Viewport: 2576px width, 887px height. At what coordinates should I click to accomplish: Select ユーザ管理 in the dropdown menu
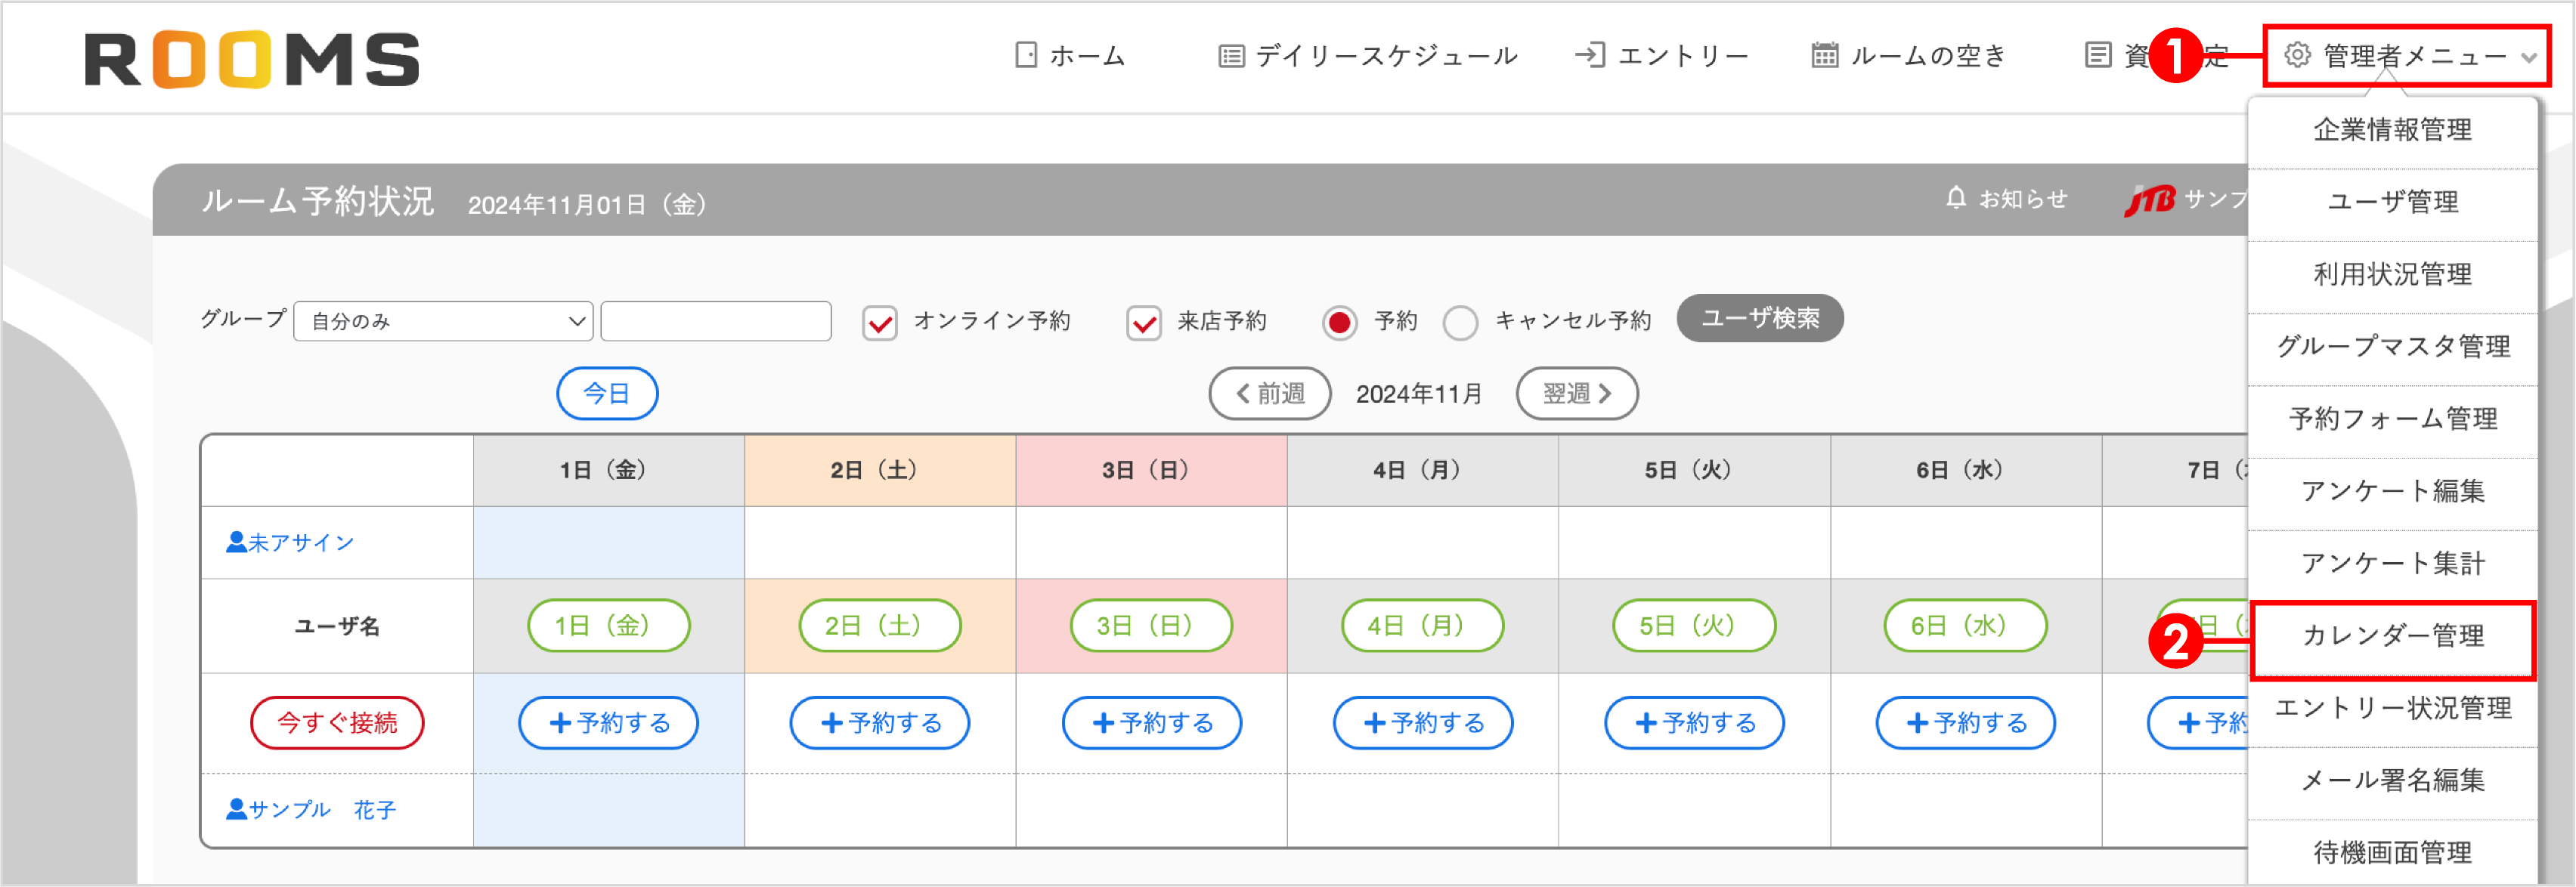pyautogui.click(x=2394, y=202)
